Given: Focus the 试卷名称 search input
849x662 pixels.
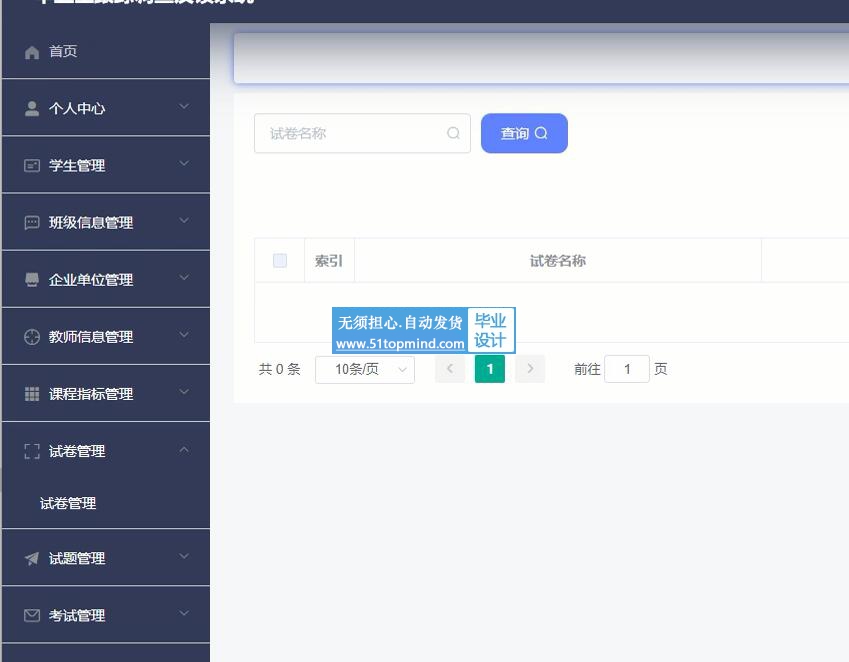Looking at the screenshot, I should tap(362, 133).
